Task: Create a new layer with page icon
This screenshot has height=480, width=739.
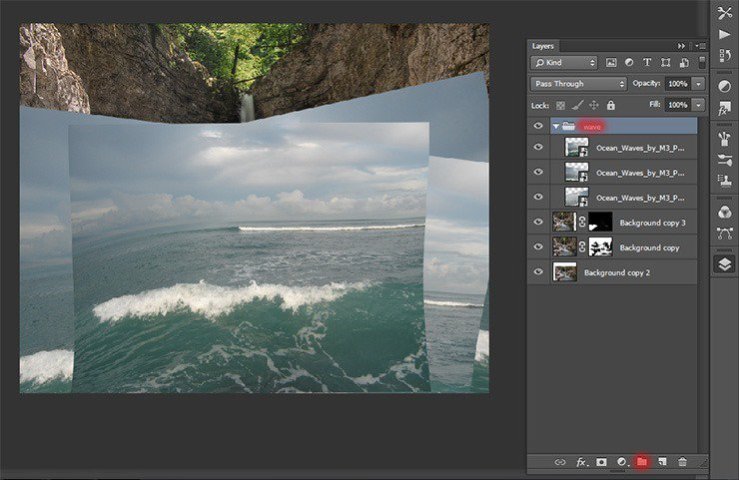Action: [x=662, y=461]
